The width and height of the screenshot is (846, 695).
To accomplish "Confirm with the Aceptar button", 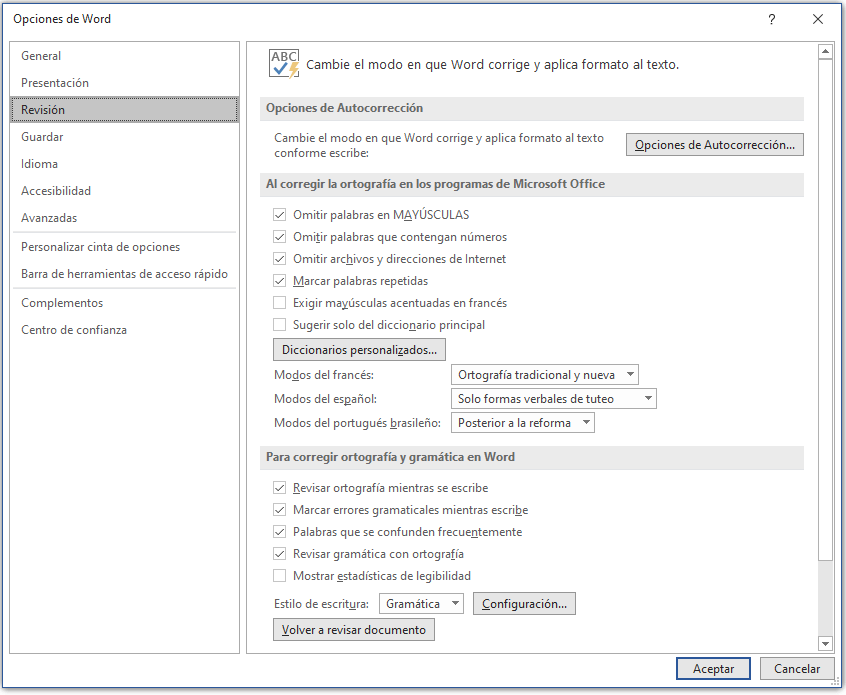I will [x=713, y=669].
